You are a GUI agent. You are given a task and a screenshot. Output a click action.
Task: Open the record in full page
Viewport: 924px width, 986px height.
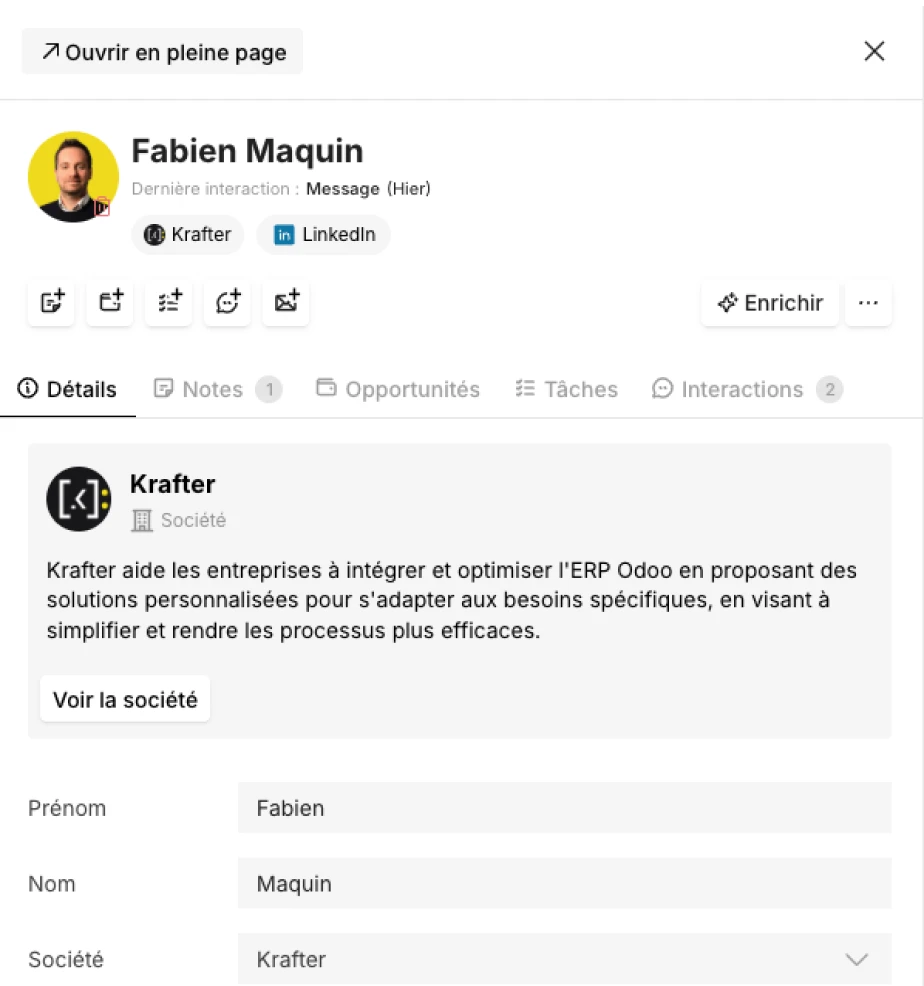161,51
